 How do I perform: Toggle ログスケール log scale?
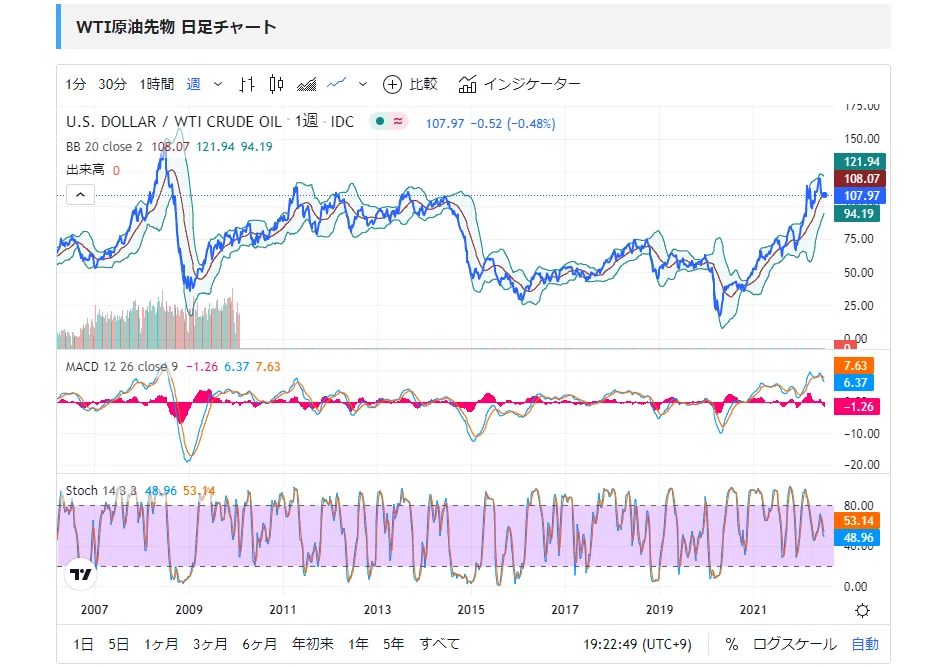(x=795, y=644)
